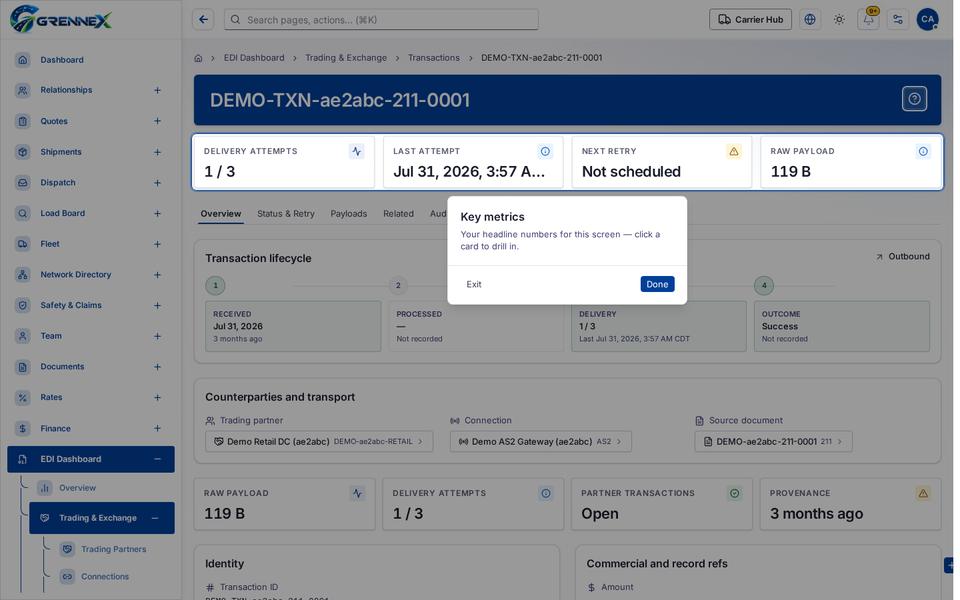
Task: Click the Shipments sidebar icon
Action: coord(23,152)
